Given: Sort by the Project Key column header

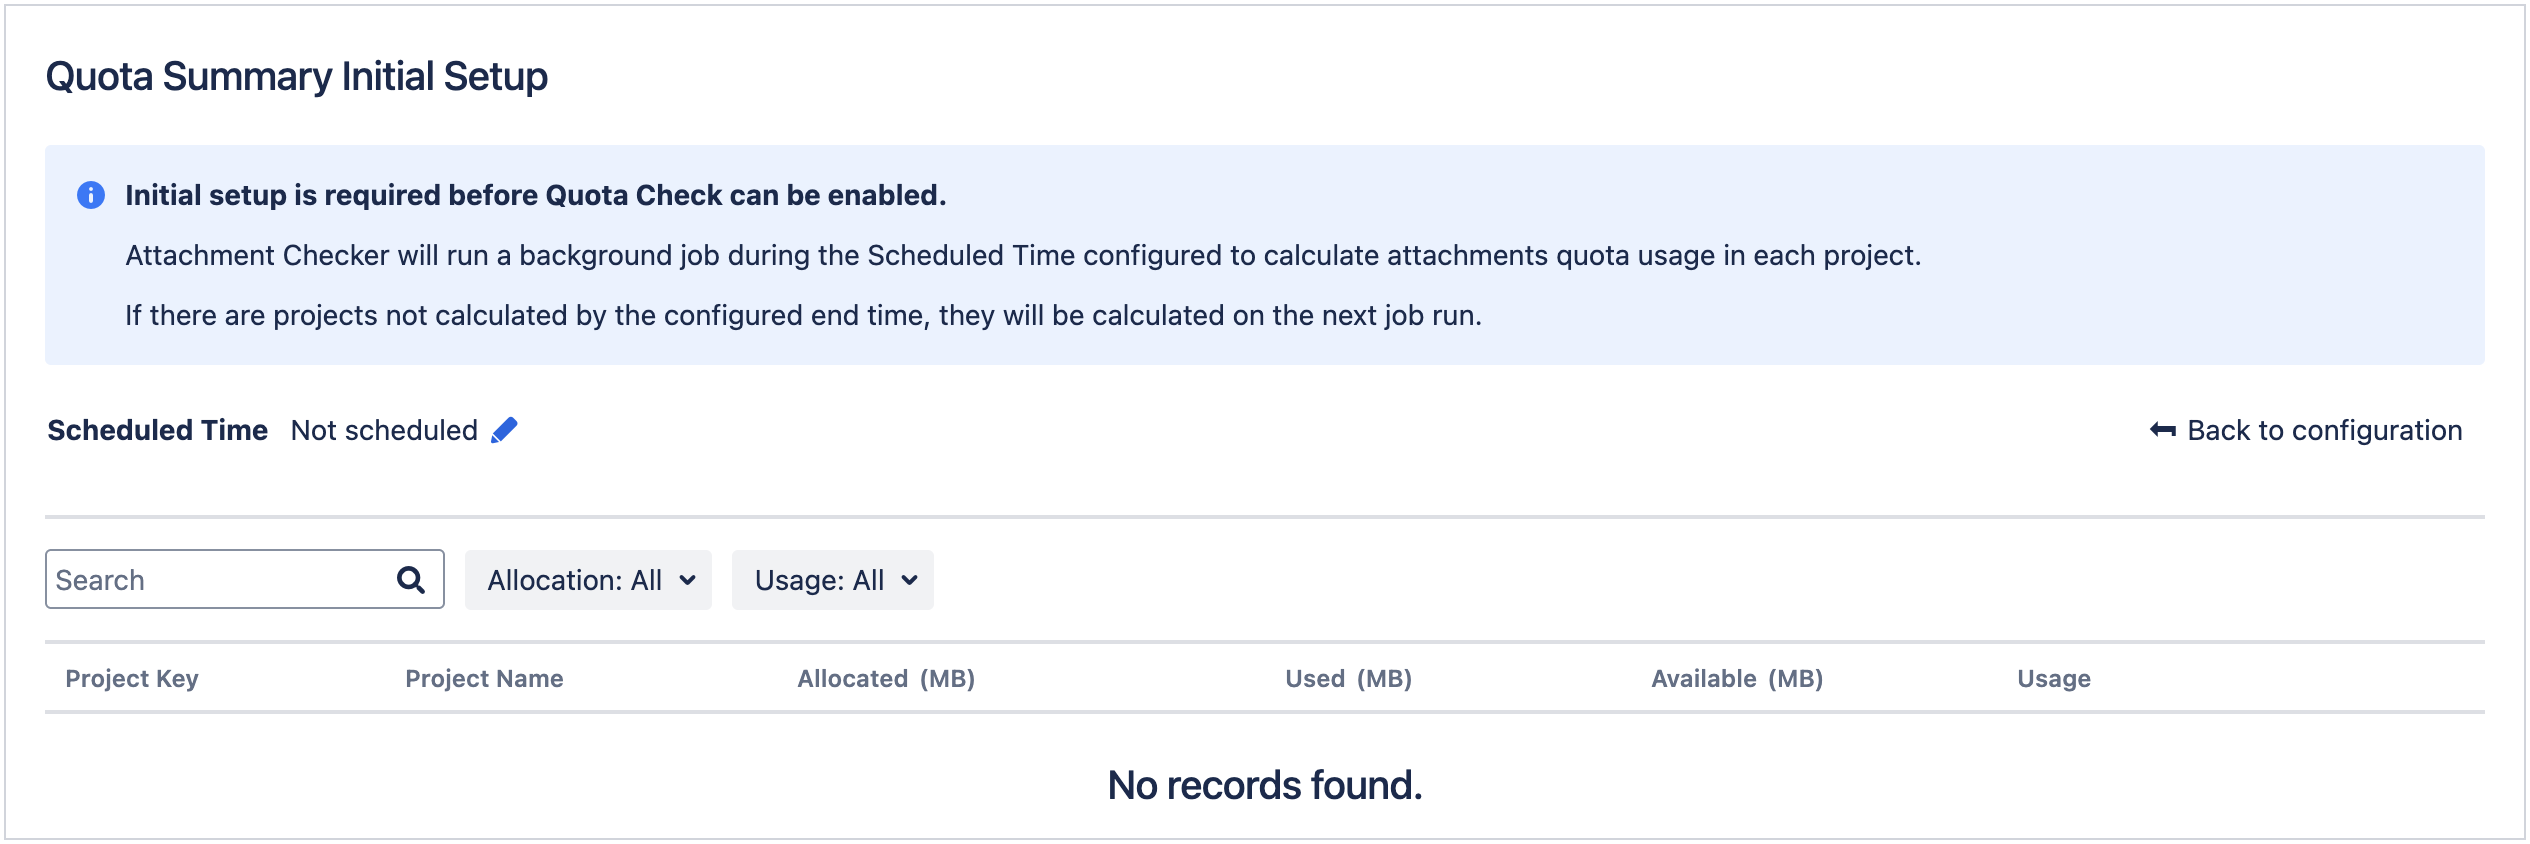Looking at the screenshot, I should tap(131, 678).
